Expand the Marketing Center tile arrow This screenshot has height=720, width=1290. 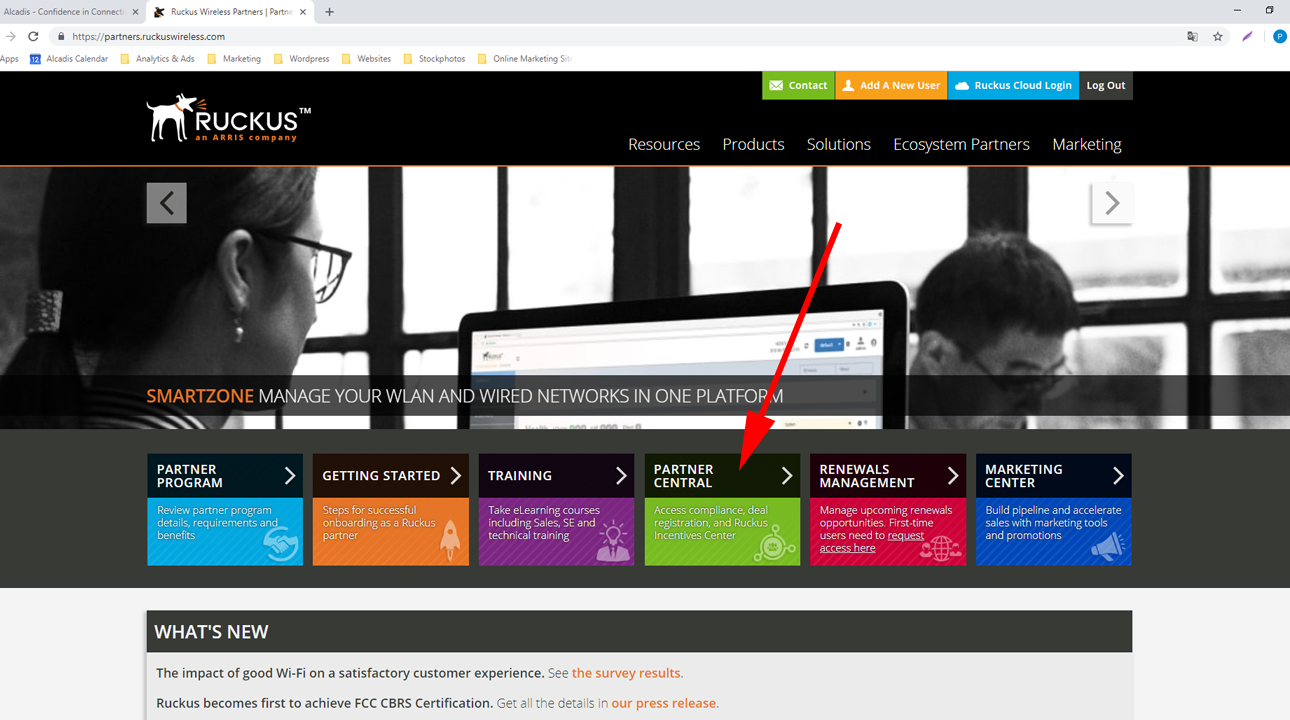[x=1118, y=475]
